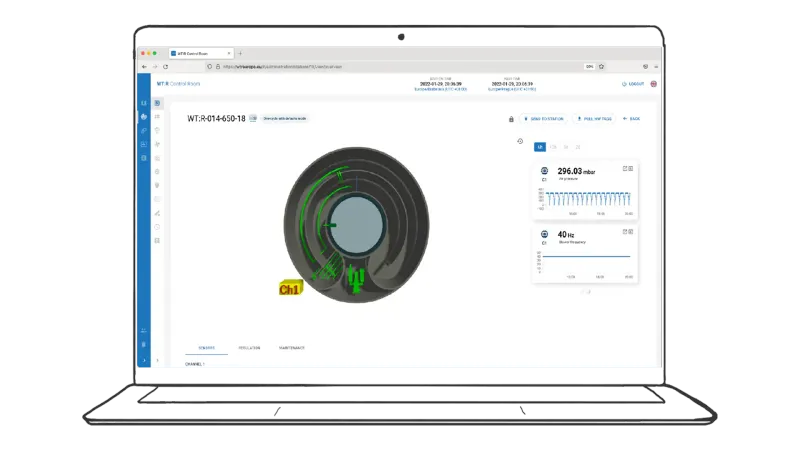Reload the page with the browser refresh icon
Viewport: 800px width, 450px height.
click(x=166, y=67)
